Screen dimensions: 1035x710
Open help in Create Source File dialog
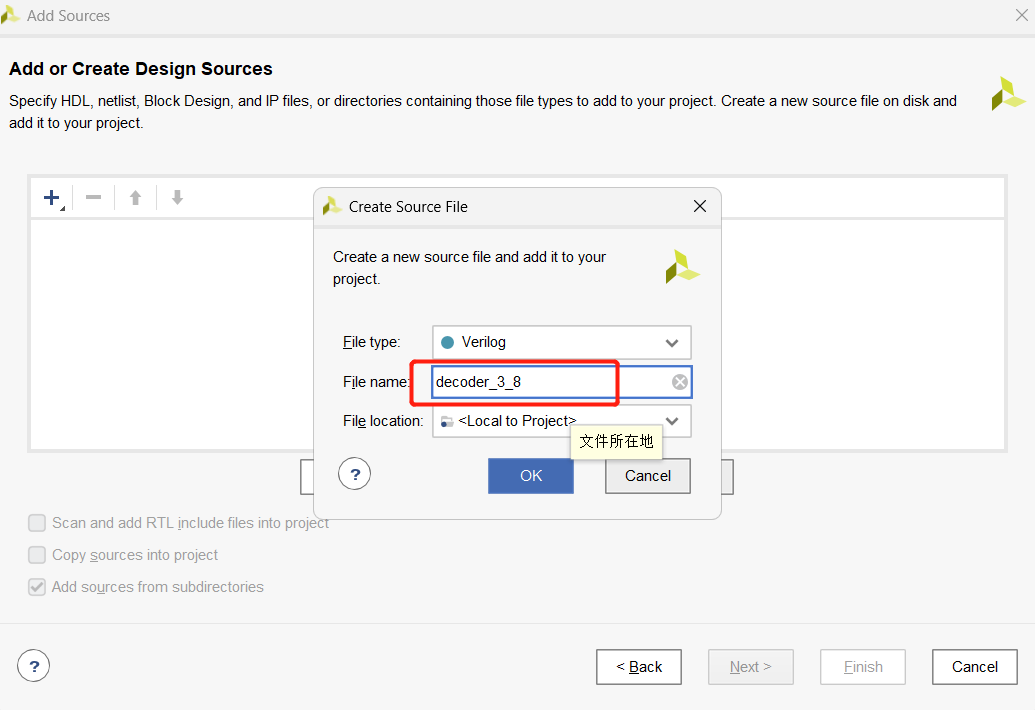click(354, 474)
